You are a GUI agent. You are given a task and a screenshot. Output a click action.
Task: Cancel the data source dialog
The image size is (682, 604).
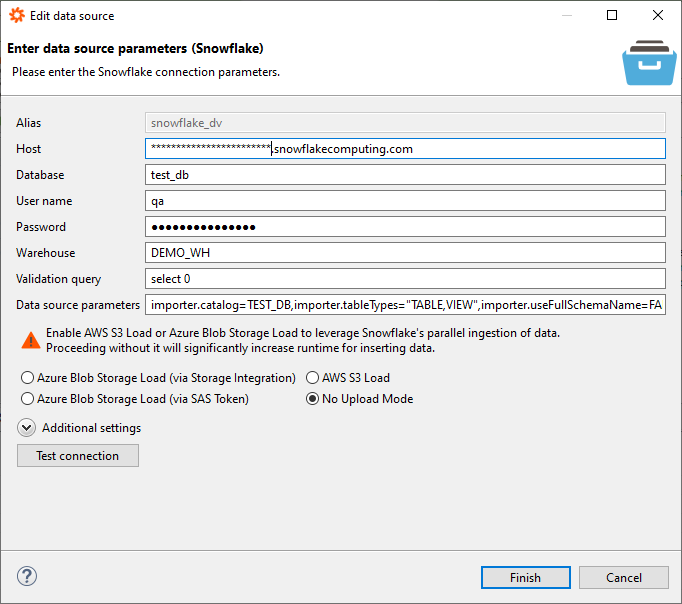coord(624,577)
